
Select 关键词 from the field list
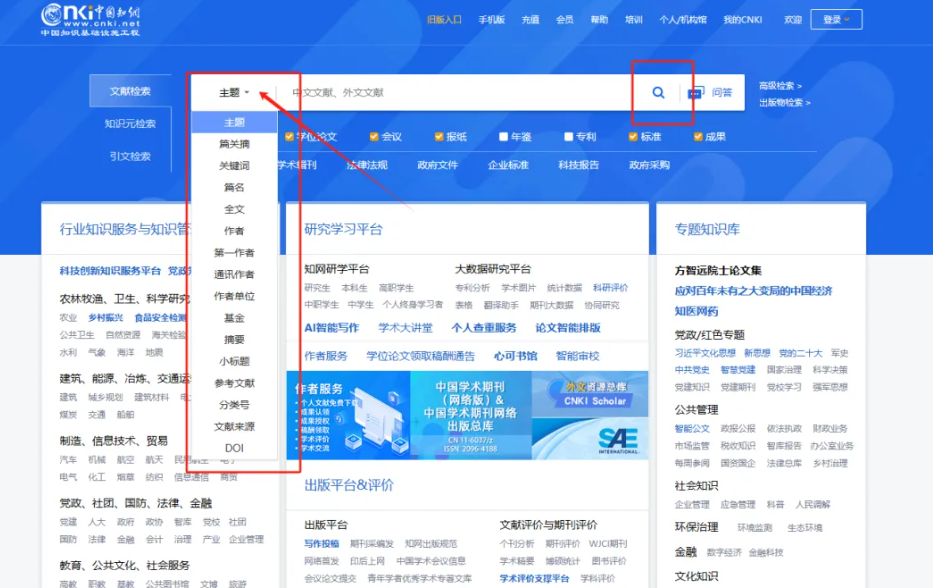234,165
